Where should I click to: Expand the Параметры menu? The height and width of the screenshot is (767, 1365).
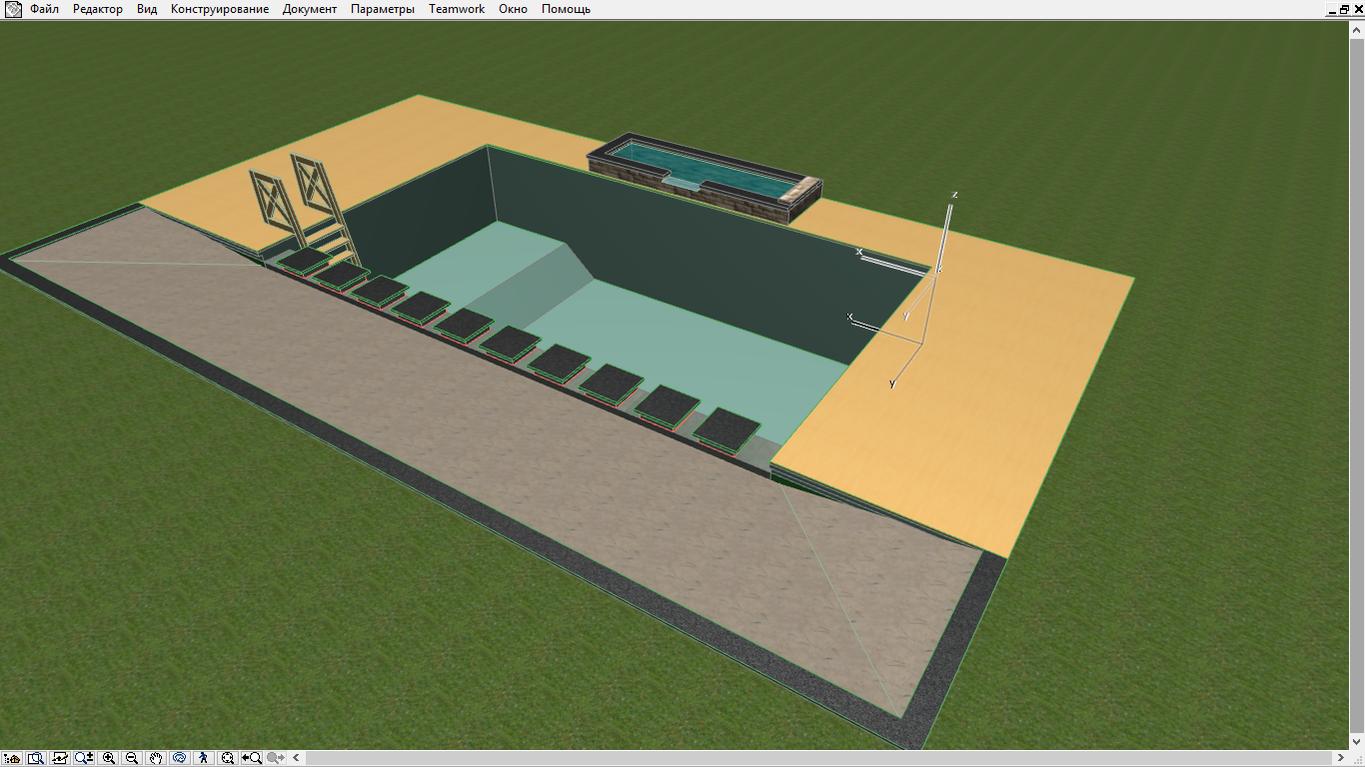click(x=382, y=9)
